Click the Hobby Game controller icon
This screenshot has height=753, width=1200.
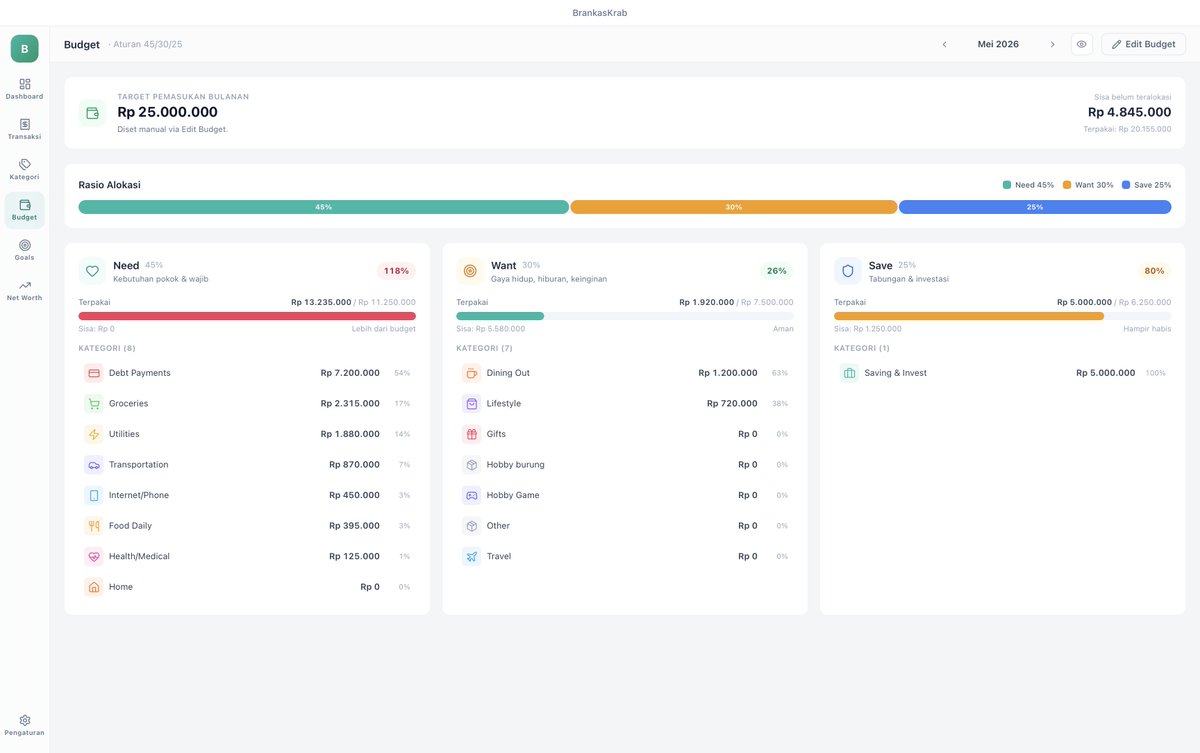[x=471, y=495]
